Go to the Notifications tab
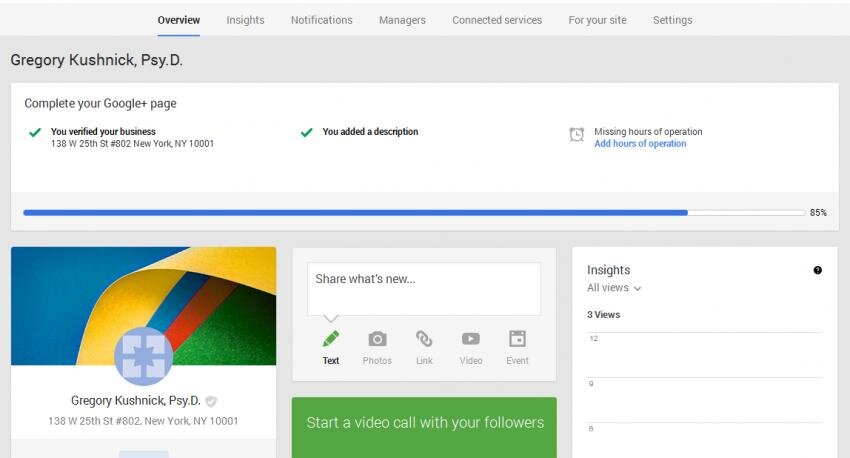 321,20
